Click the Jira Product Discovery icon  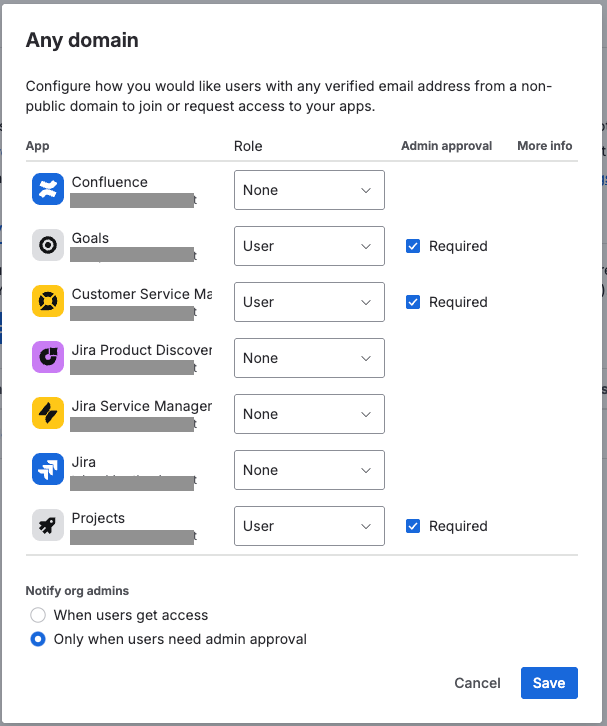(48, 357)
